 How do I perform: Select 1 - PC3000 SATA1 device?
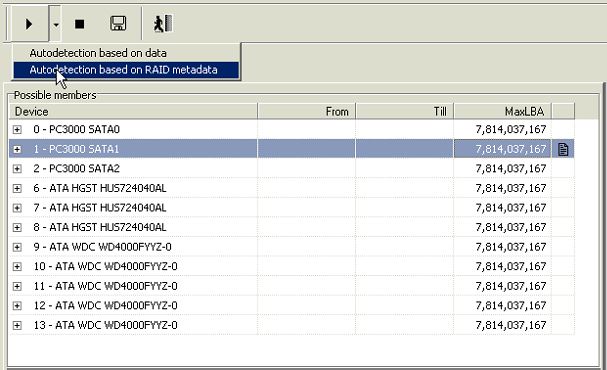coord(76,149)
